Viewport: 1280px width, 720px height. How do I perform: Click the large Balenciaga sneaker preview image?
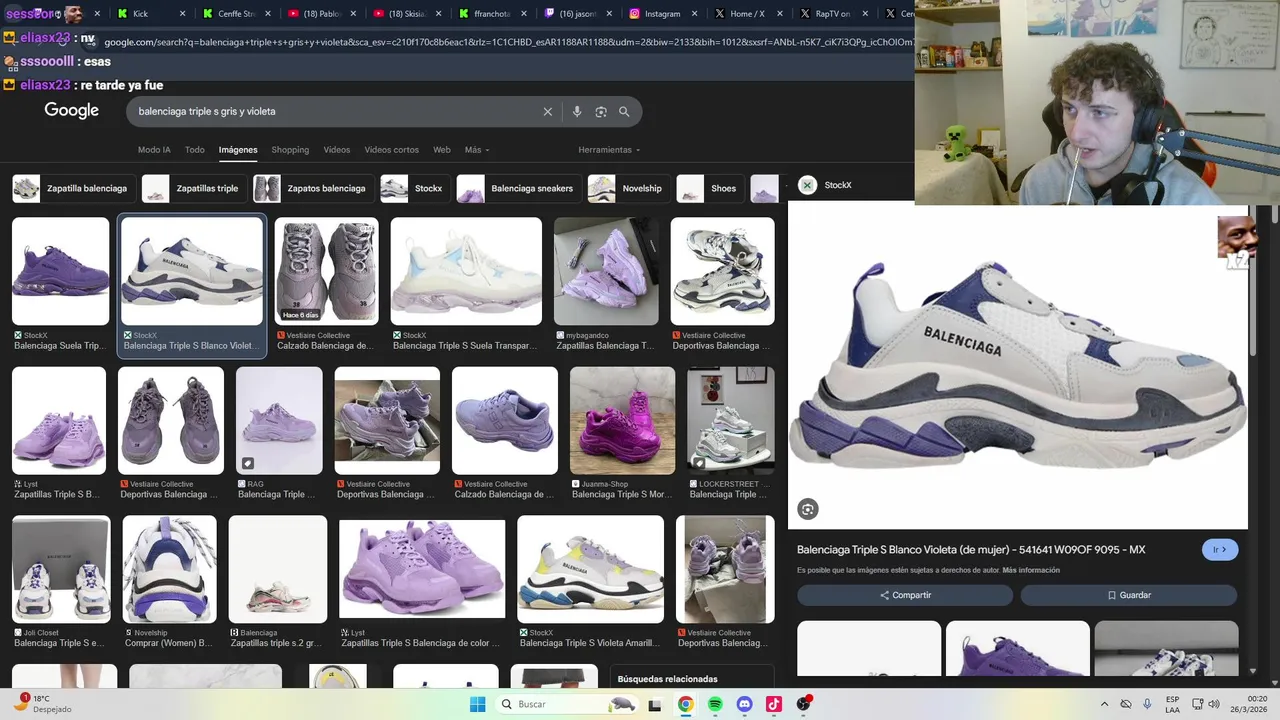click(x=1018, y=365)
